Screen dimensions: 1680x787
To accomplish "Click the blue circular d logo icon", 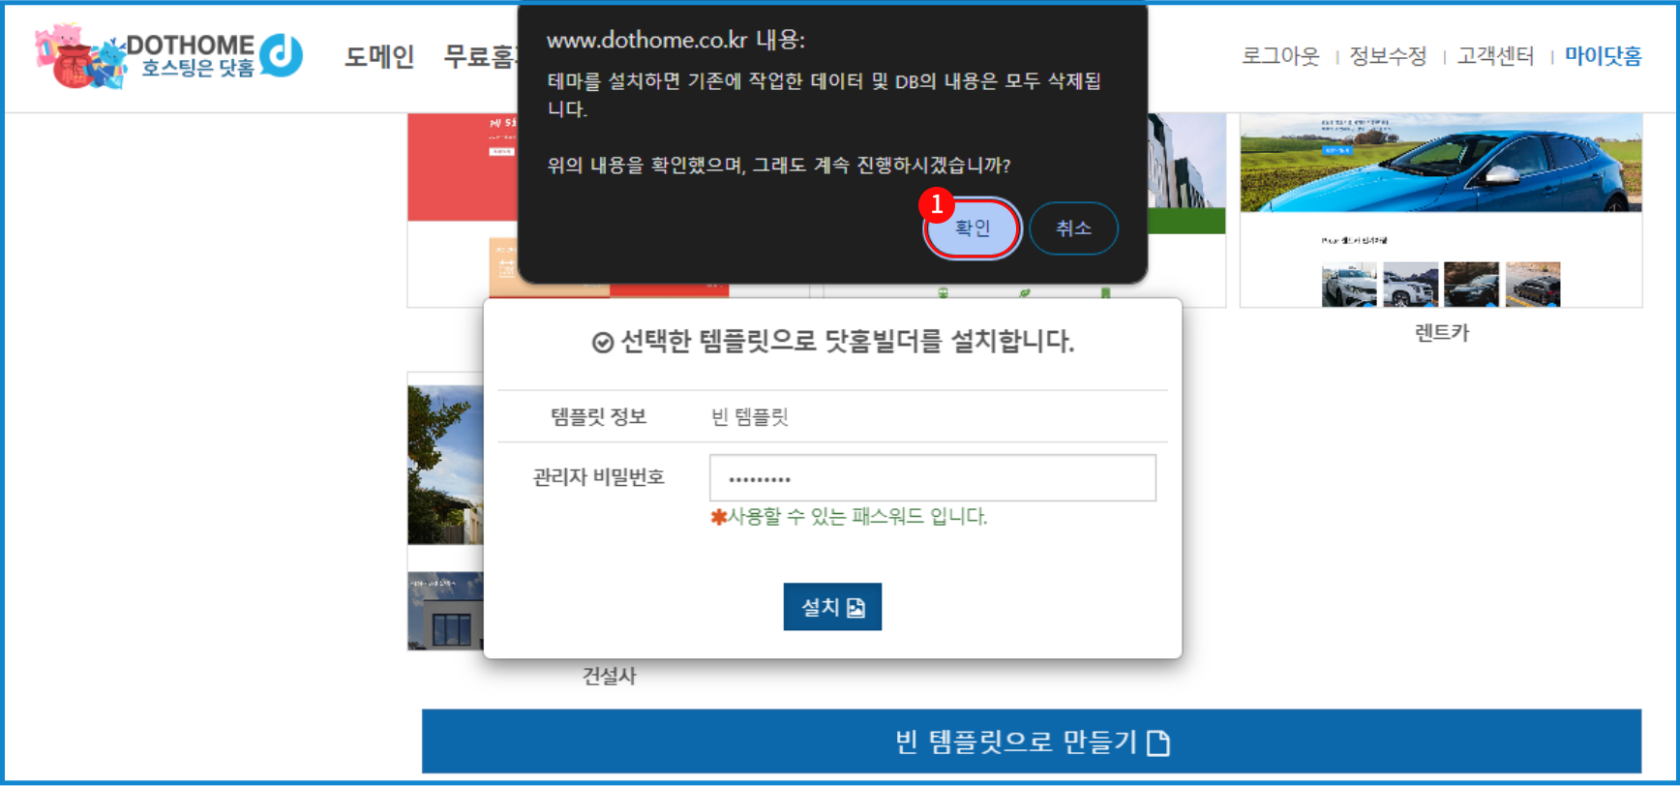I will [x=281, y=55].
